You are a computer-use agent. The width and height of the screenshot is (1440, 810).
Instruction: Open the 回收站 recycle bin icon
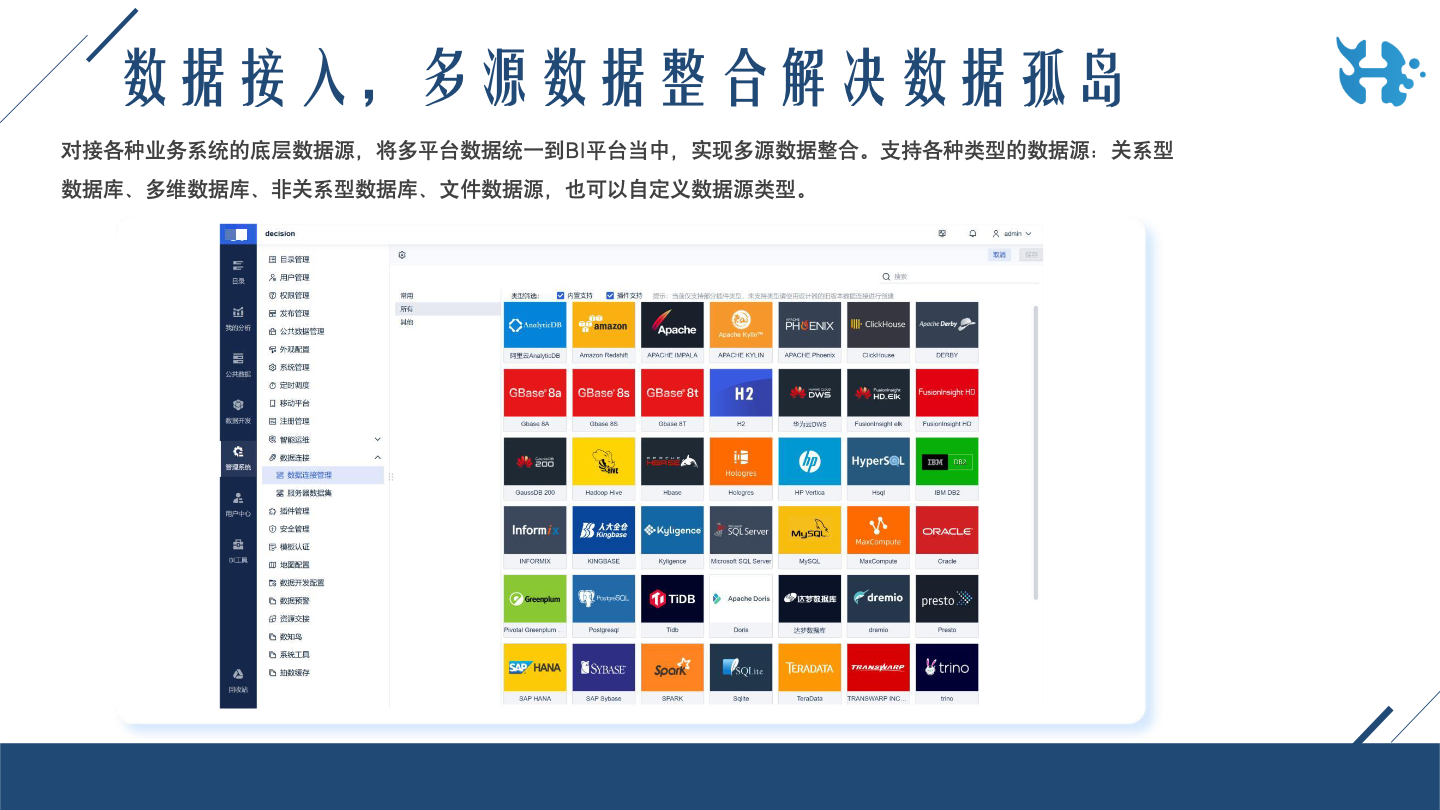[x=238, y=680]
